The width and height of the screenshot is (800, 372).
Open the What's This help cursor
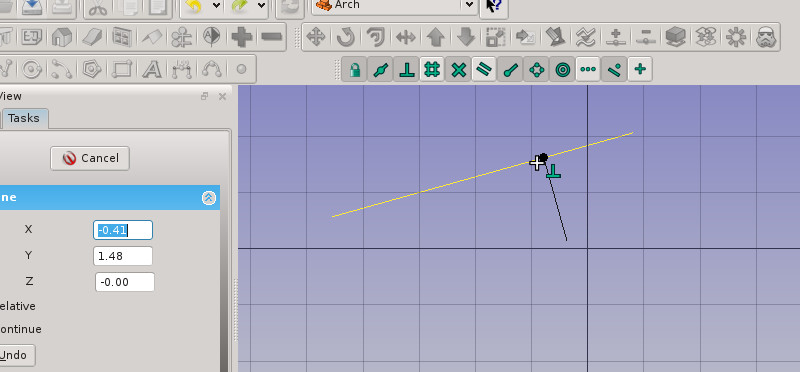click(x=493, y=6)
